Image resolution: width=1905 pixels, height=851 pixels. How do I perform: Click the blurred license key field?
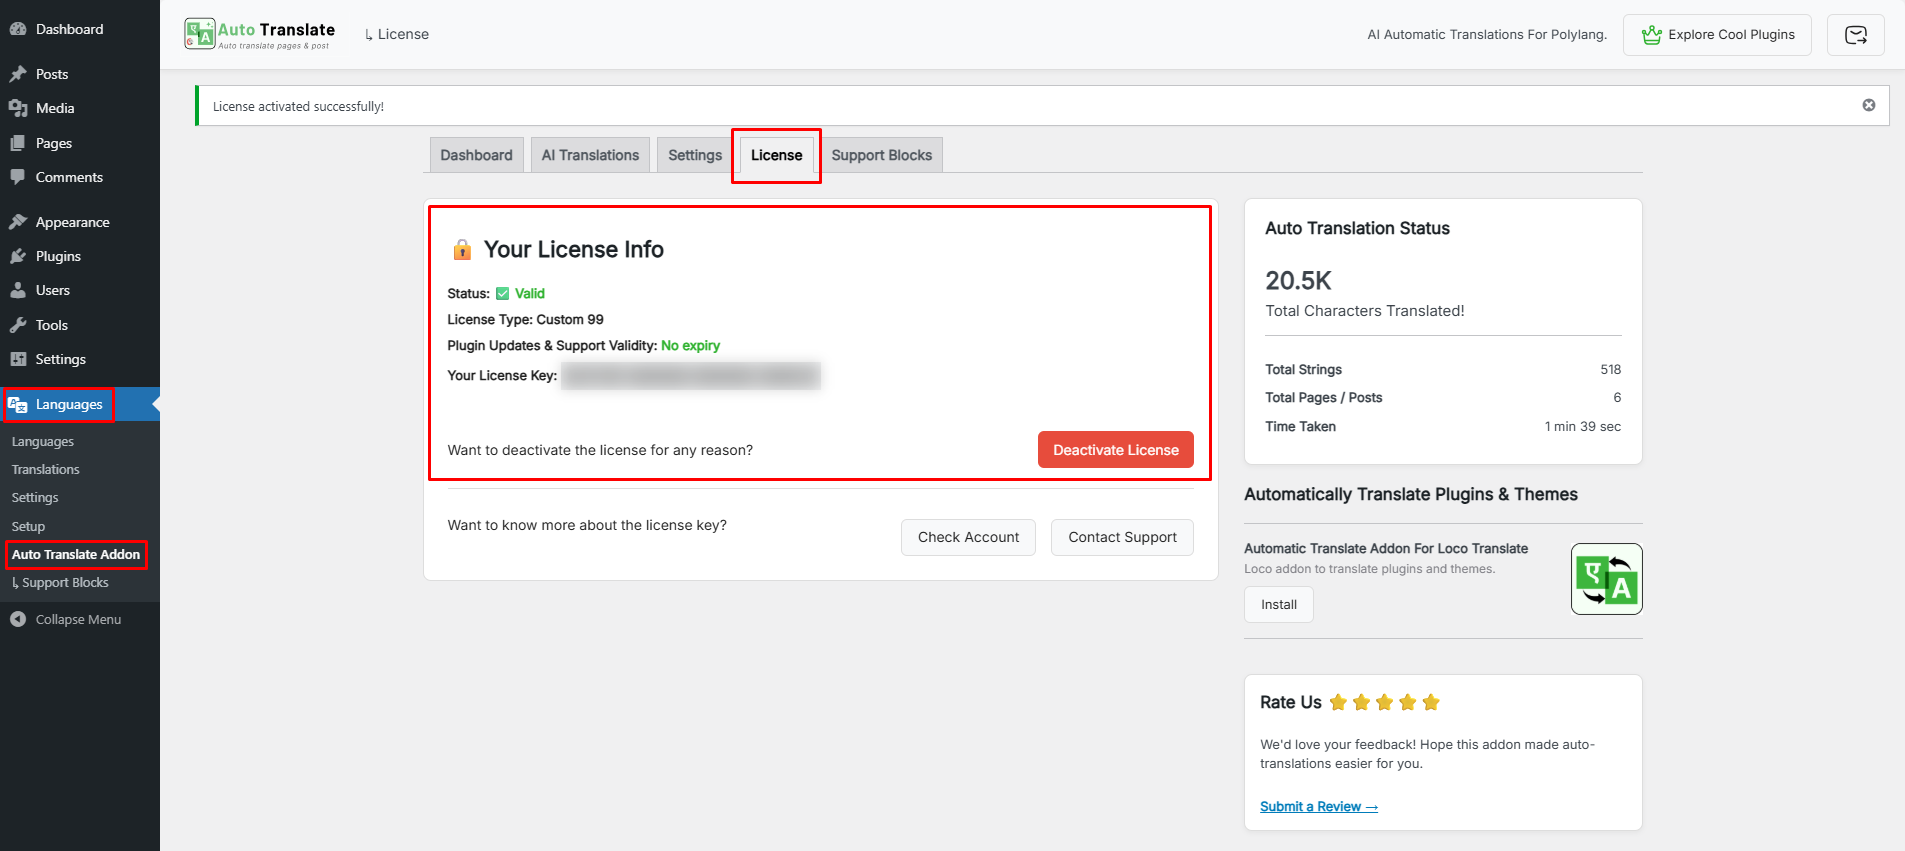691,375
